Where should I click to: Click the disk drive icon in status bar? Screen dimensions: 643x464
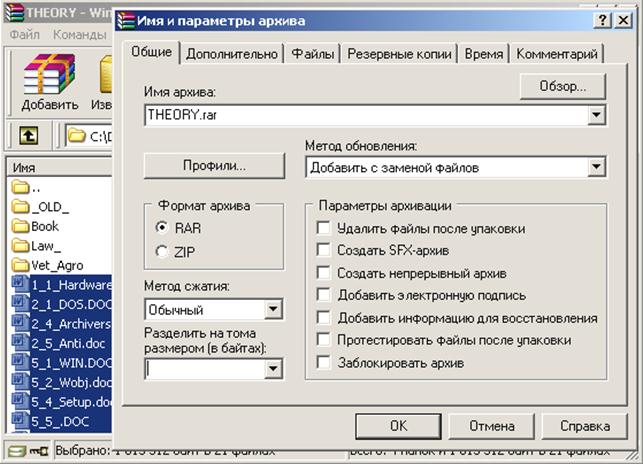point(17,452)
